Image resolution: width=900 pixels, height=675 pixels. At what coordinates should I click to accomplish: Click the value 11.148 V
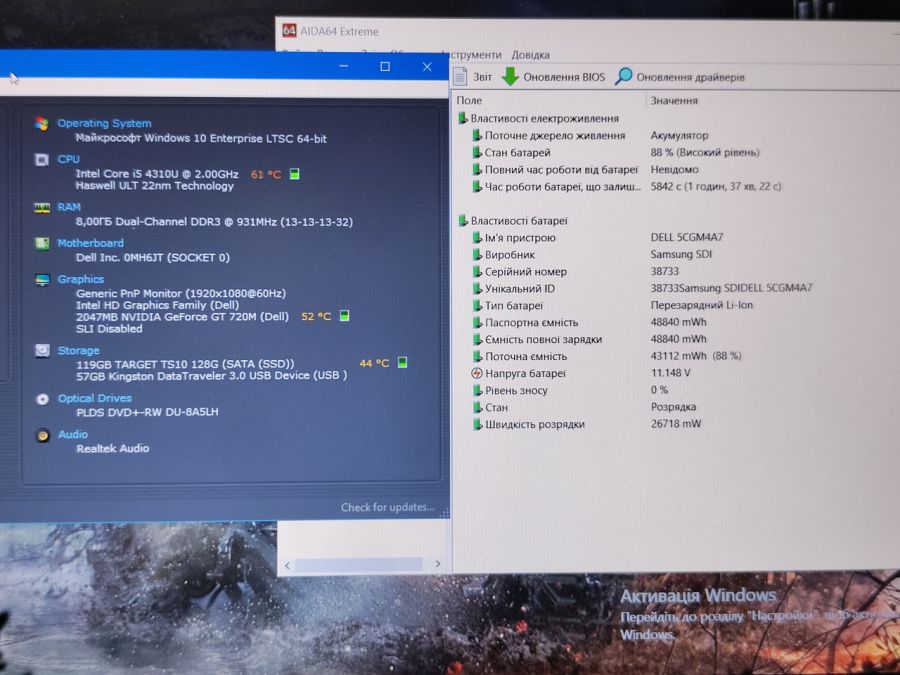(670, 373)
